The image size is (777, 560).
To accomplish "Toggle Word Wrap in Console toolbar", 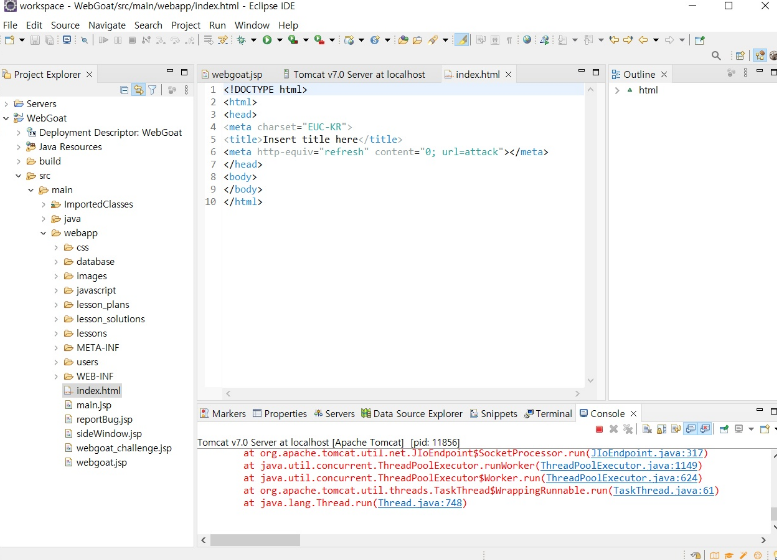I will click(x=675, y=429).
